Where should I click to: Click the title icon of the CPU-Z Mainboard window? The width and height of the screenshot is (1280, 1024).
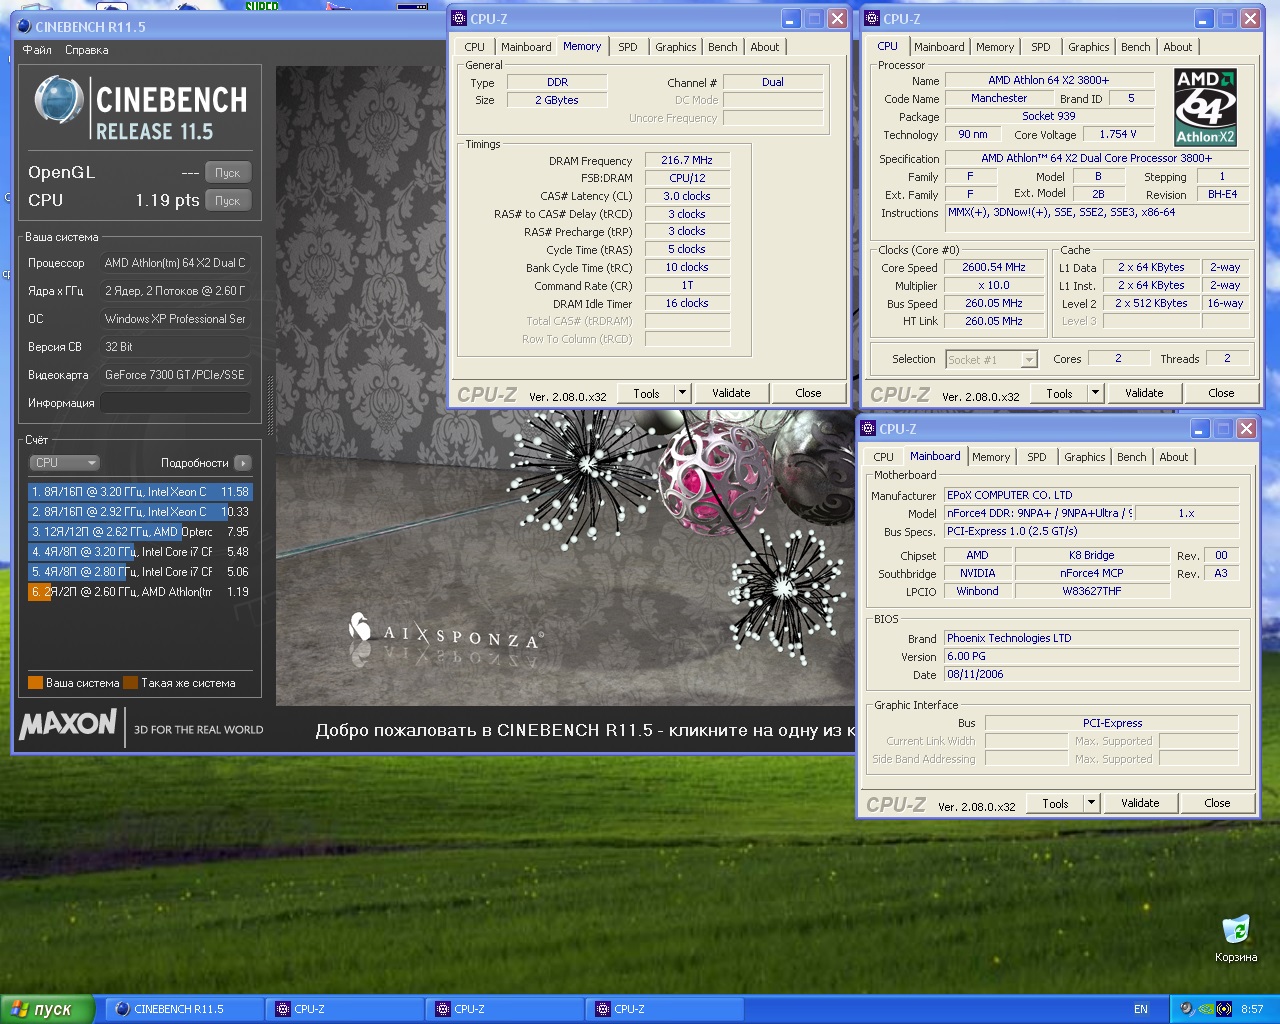(x=868, y=429)
